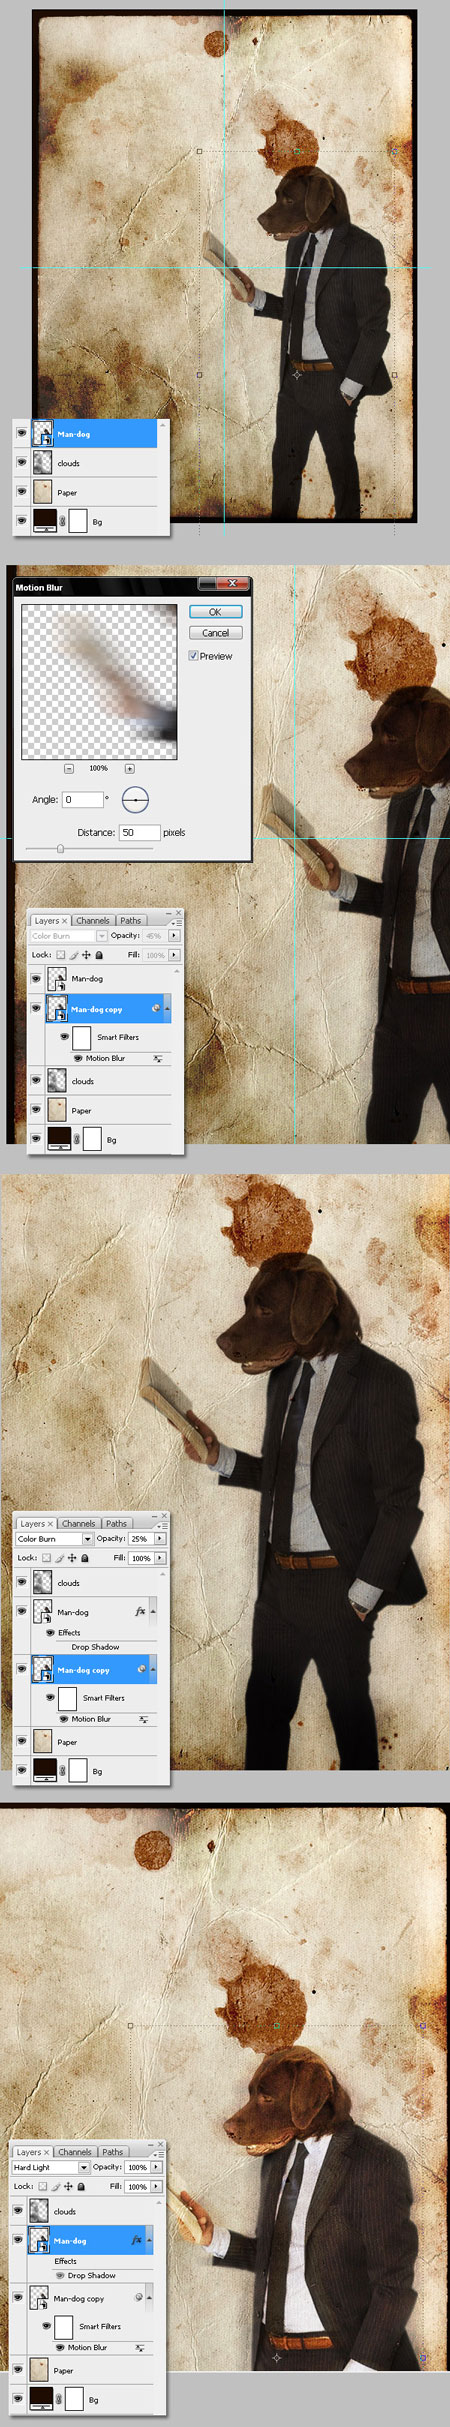Click the mask link chain icon on Bg layer in the tab-less layer list

[x=62, y=521]
